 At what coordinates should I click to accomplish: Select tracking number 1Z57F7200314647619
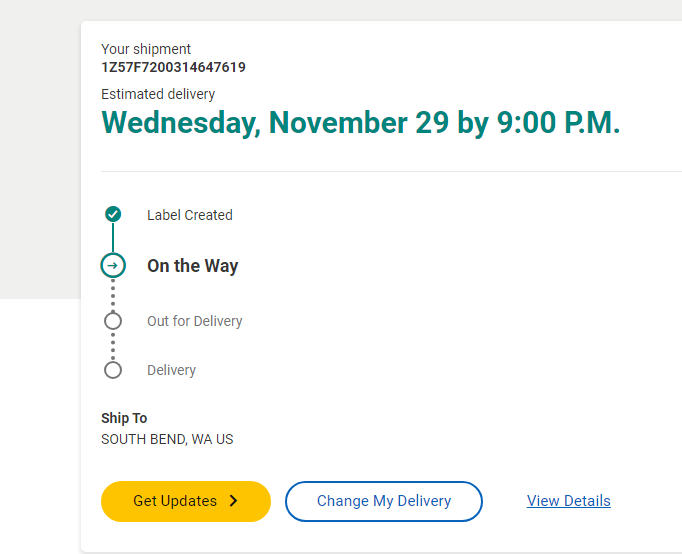pos(173,67)
